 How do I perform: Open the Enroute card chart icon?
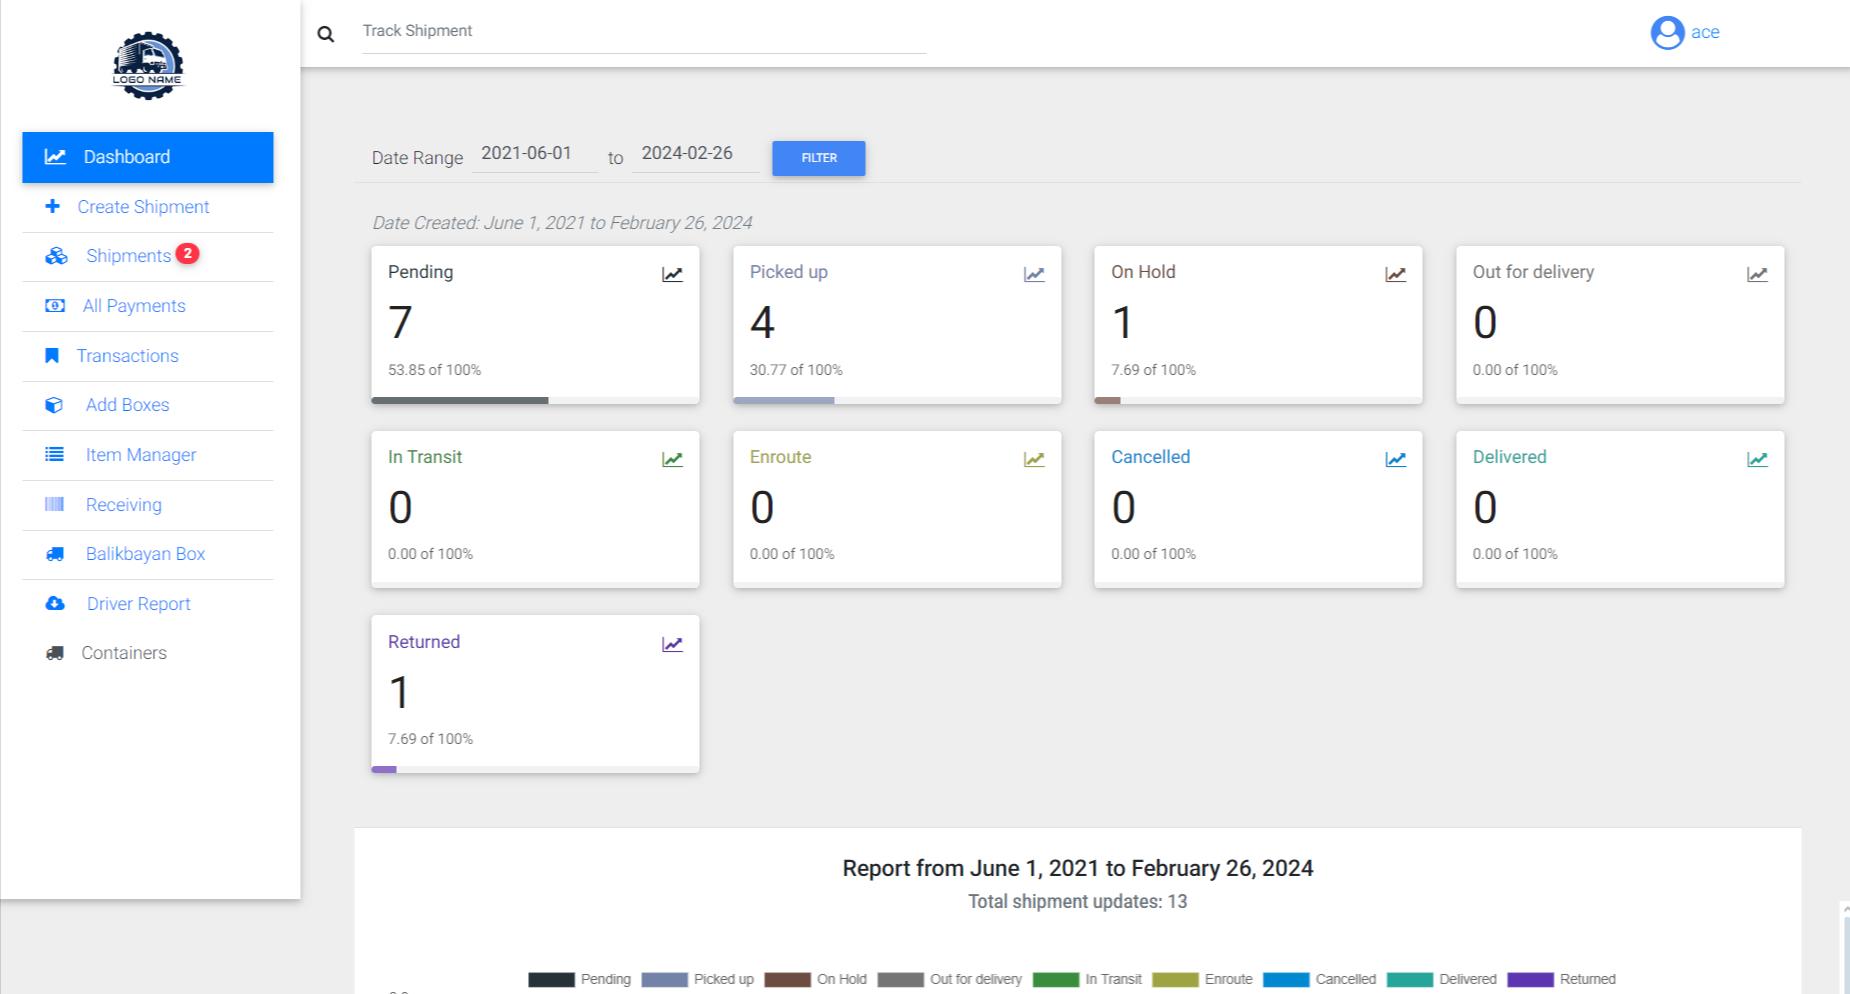1034,459
